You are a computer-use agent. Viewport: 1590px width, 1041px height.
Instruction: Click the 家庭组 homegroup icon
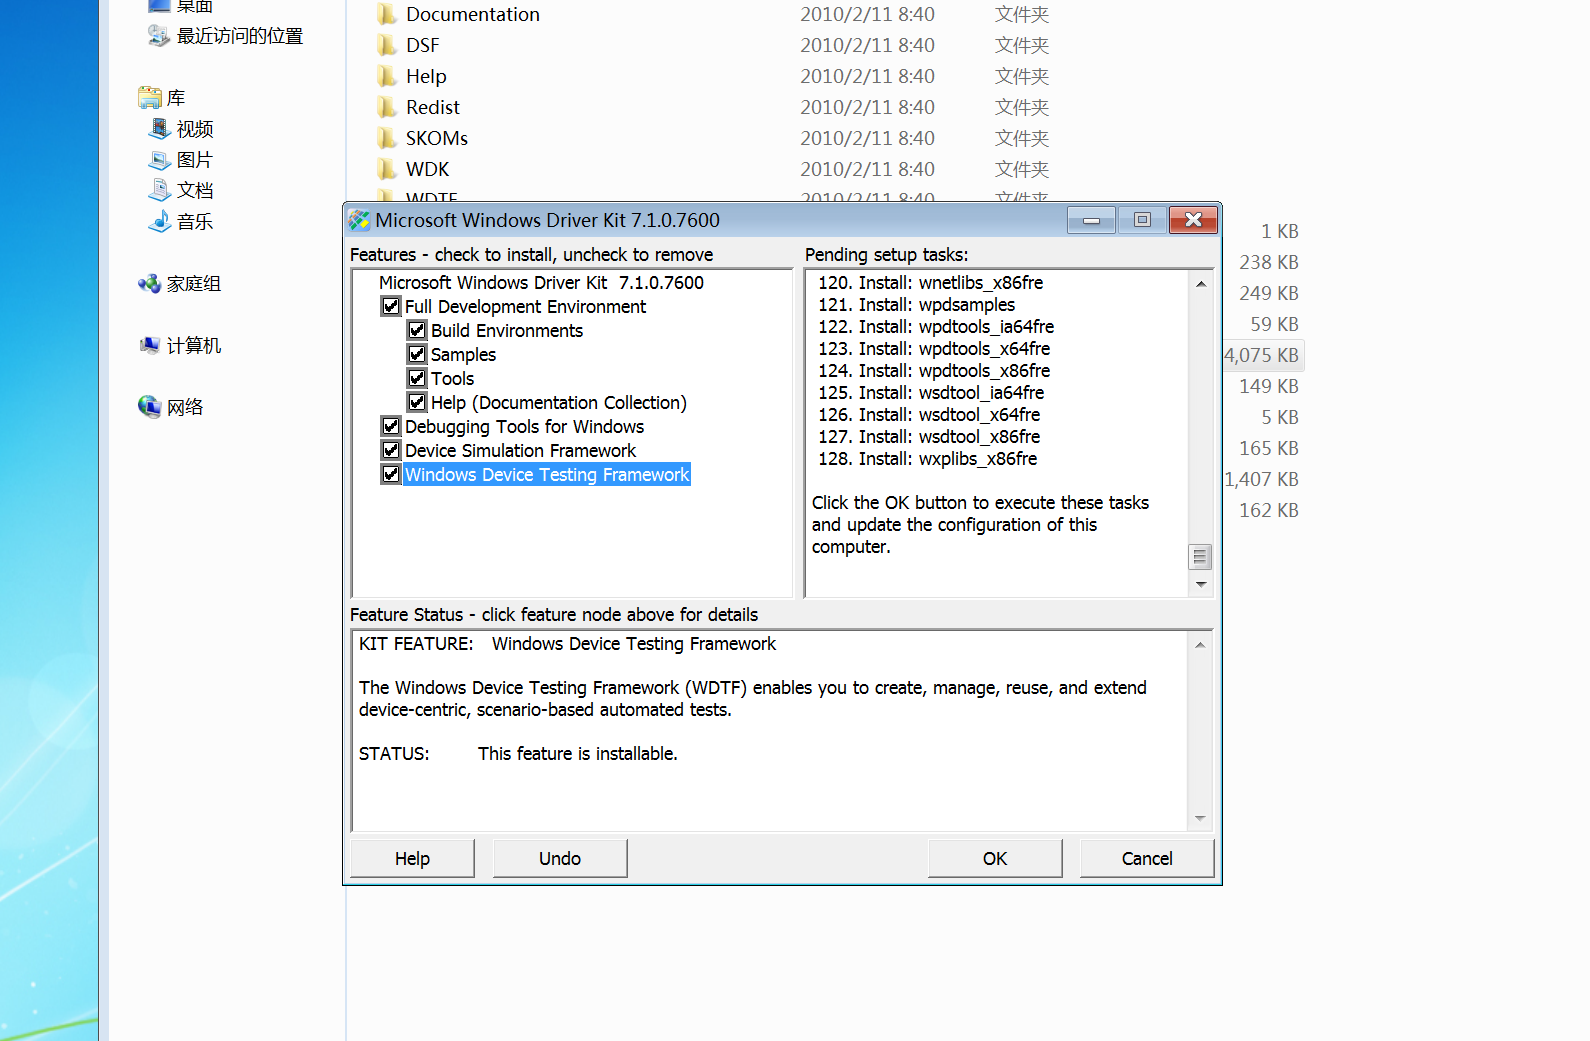(x=150, y=284)
